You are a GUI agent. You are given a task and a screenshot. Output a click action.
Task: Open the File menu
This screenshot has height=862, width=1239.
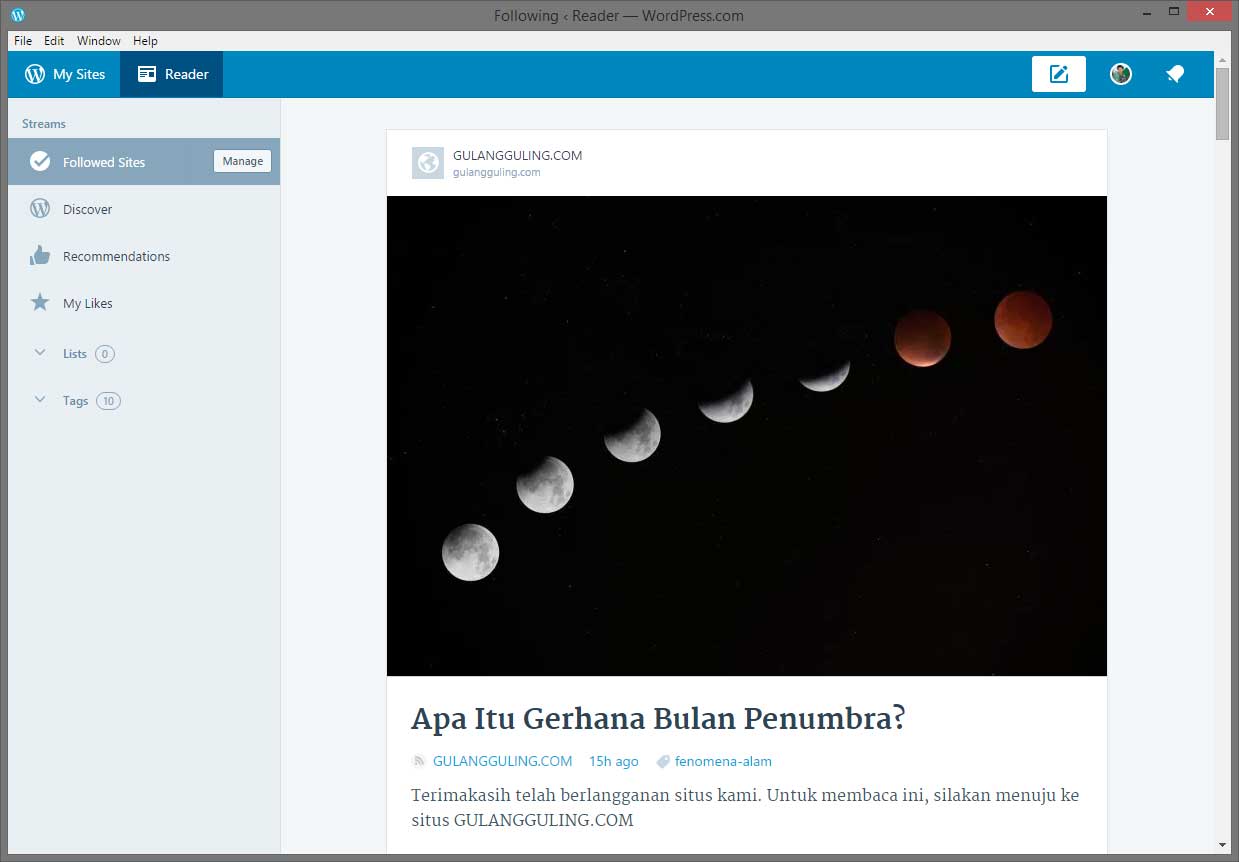23,41
